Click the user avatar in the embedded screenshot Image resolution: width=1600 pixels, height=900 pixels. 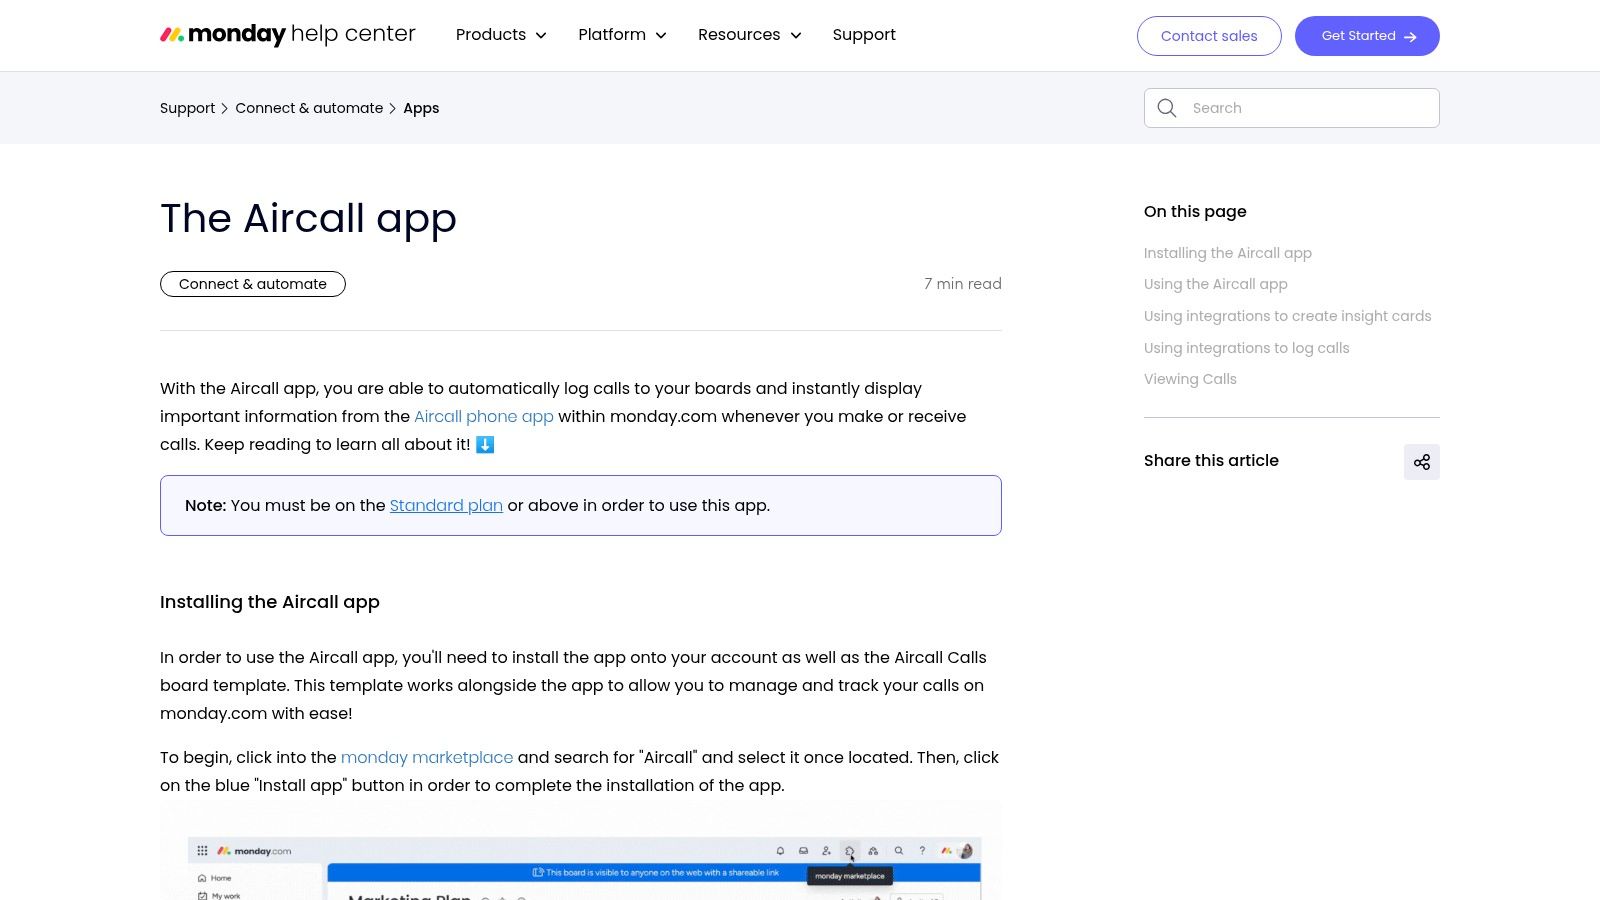(x=967, y=850)
